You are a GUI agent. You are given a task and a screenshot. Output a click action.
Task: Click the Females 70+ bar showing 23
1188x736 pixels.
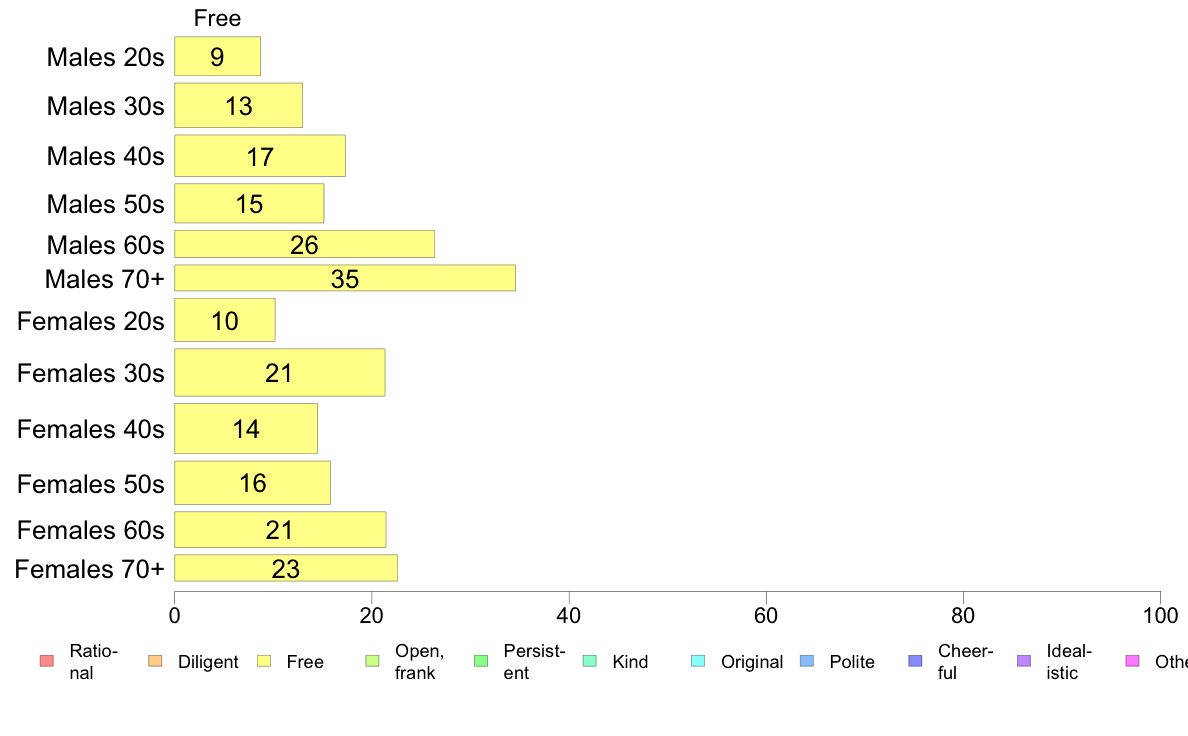[x=286, y=568]
